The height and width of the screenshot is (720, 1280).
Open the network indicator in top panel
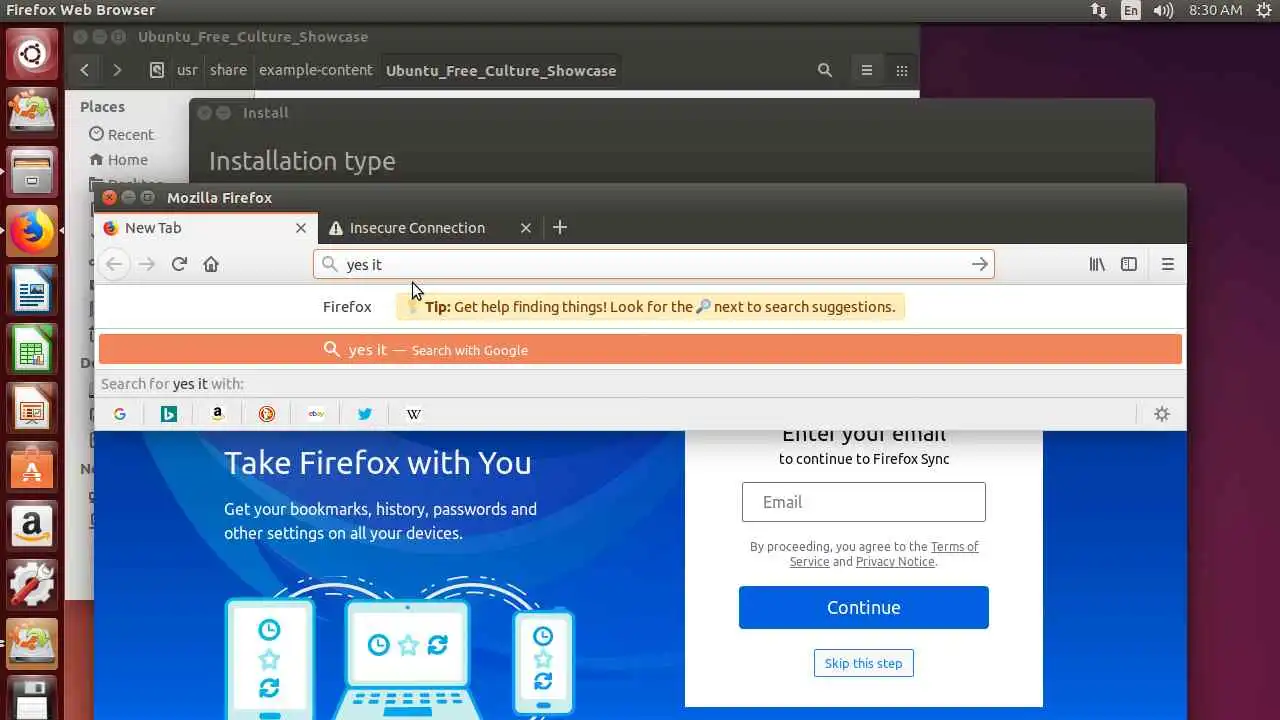point(1099,10)
